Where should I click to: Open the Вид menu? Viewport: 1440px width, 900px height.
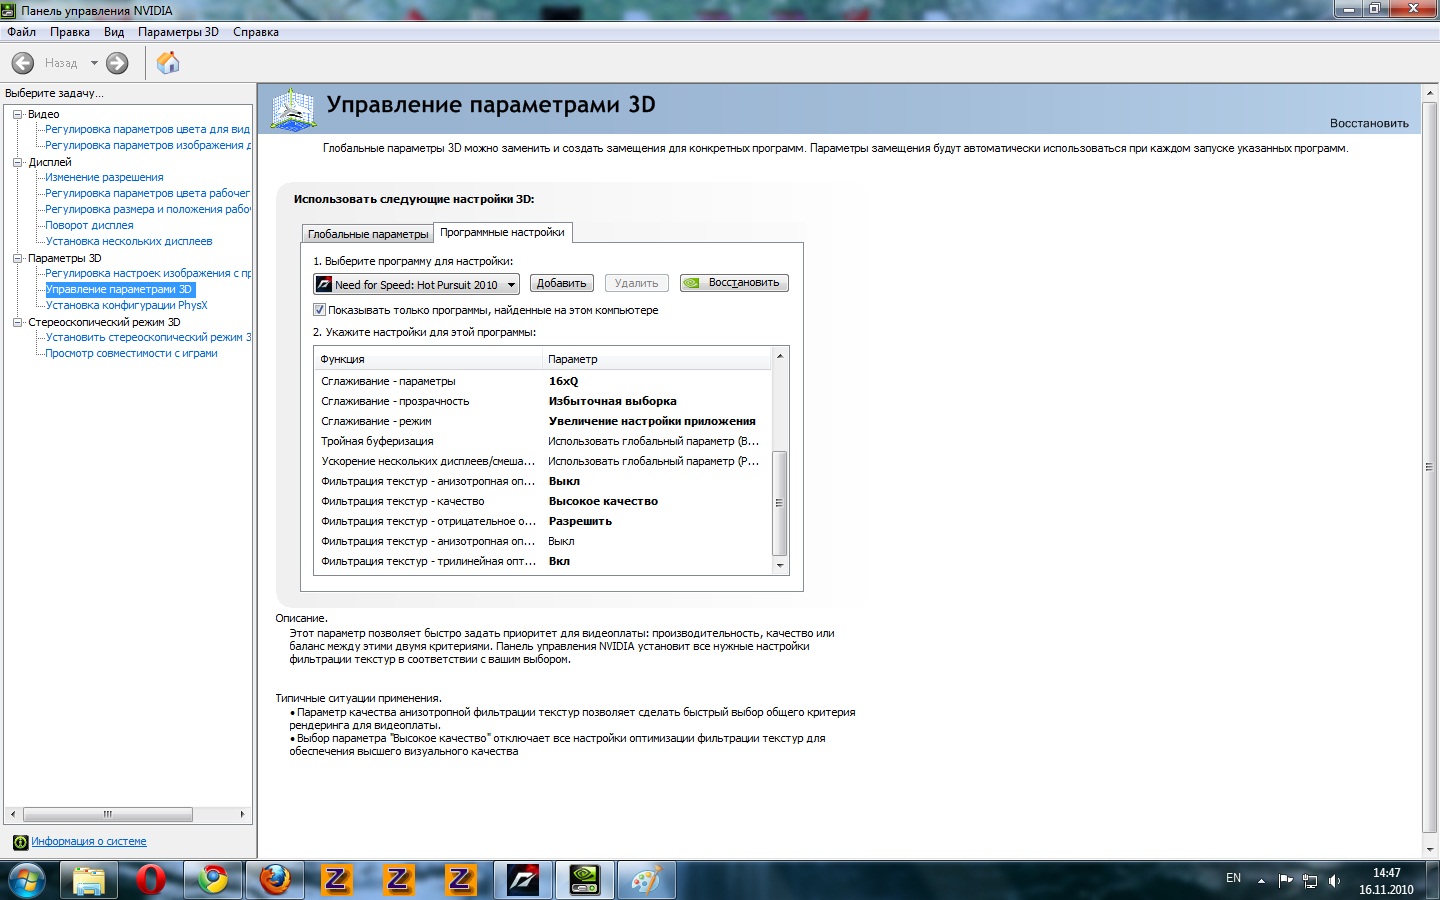(x=114, y=32)
